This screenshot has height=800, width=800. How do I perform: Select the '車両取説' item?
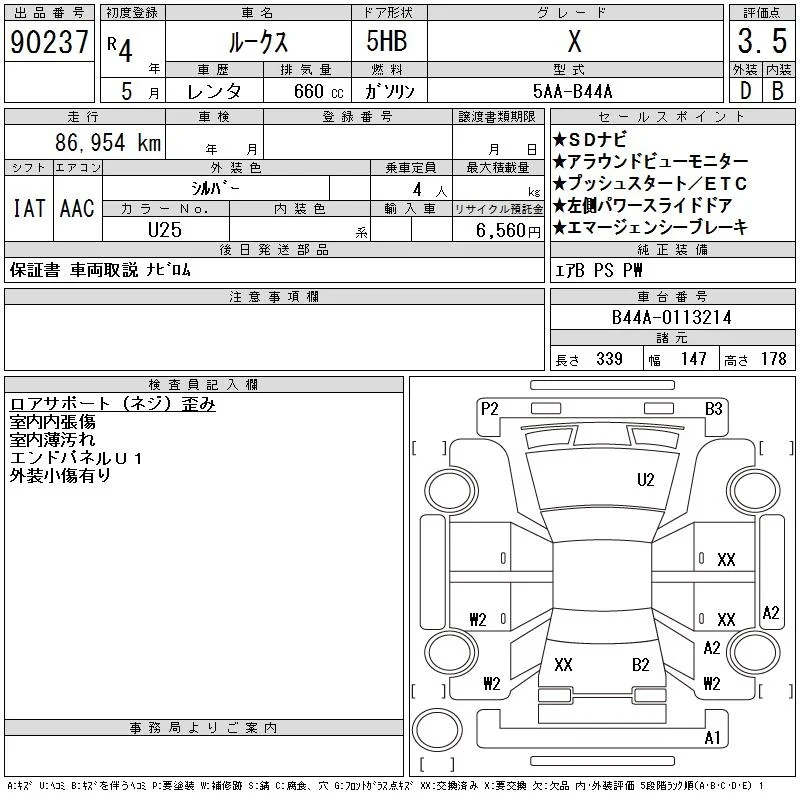pos(104,270)
